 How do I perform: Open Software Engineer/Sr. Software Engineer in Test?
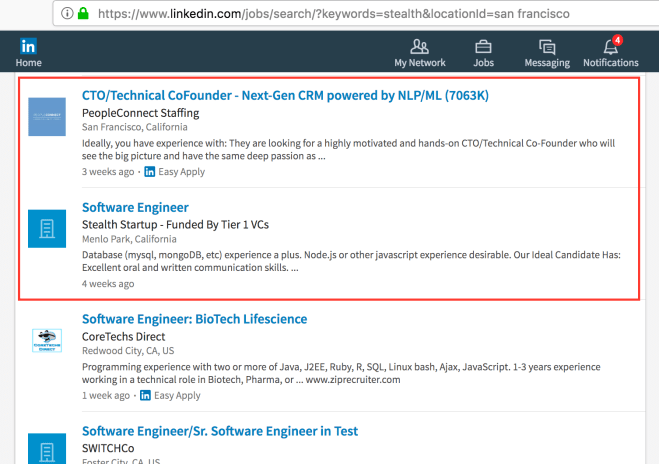click(x=219, y=431)
